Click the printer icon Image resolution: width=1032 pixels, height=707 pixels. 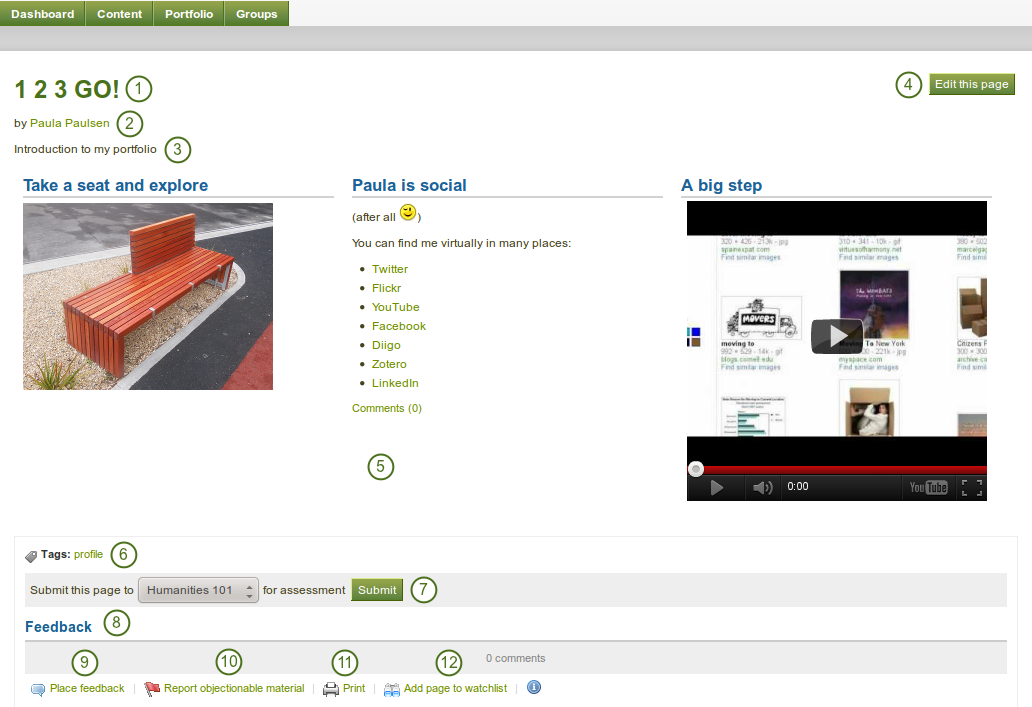[x=330, y=689]
